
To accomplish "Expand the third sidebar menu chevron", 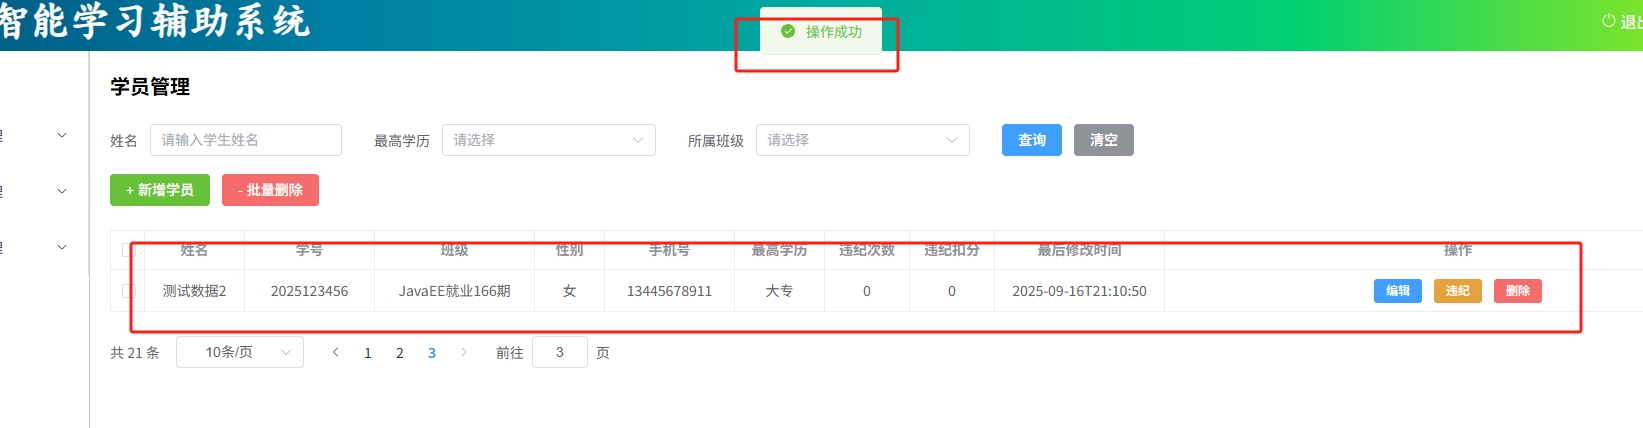I will (62, 247).
